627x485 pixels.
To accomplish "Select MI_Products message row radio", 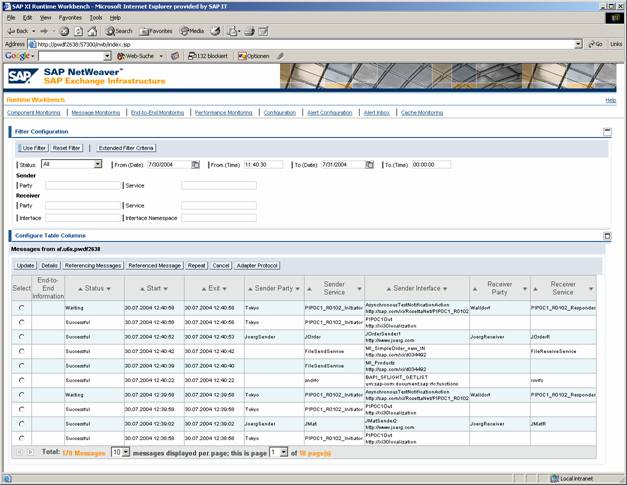I will (22, 365).
